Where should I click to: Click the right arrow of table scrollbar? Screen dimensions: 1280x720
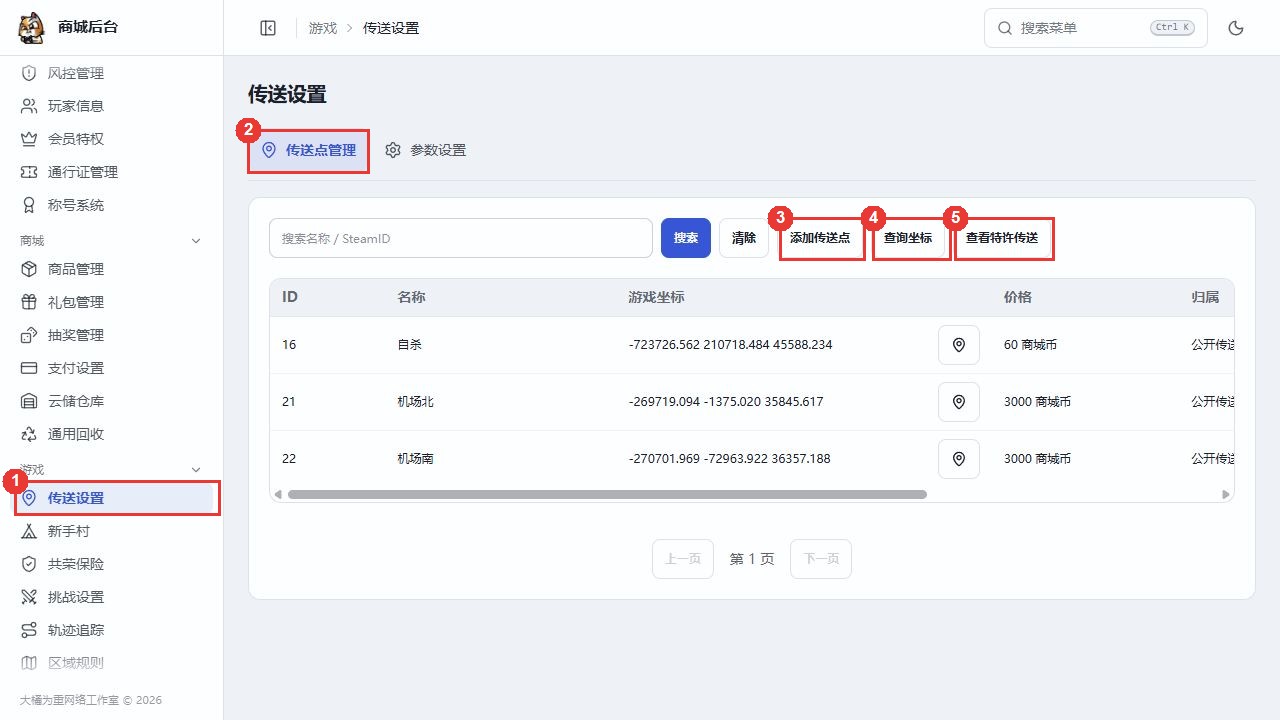coord(1226,494)
